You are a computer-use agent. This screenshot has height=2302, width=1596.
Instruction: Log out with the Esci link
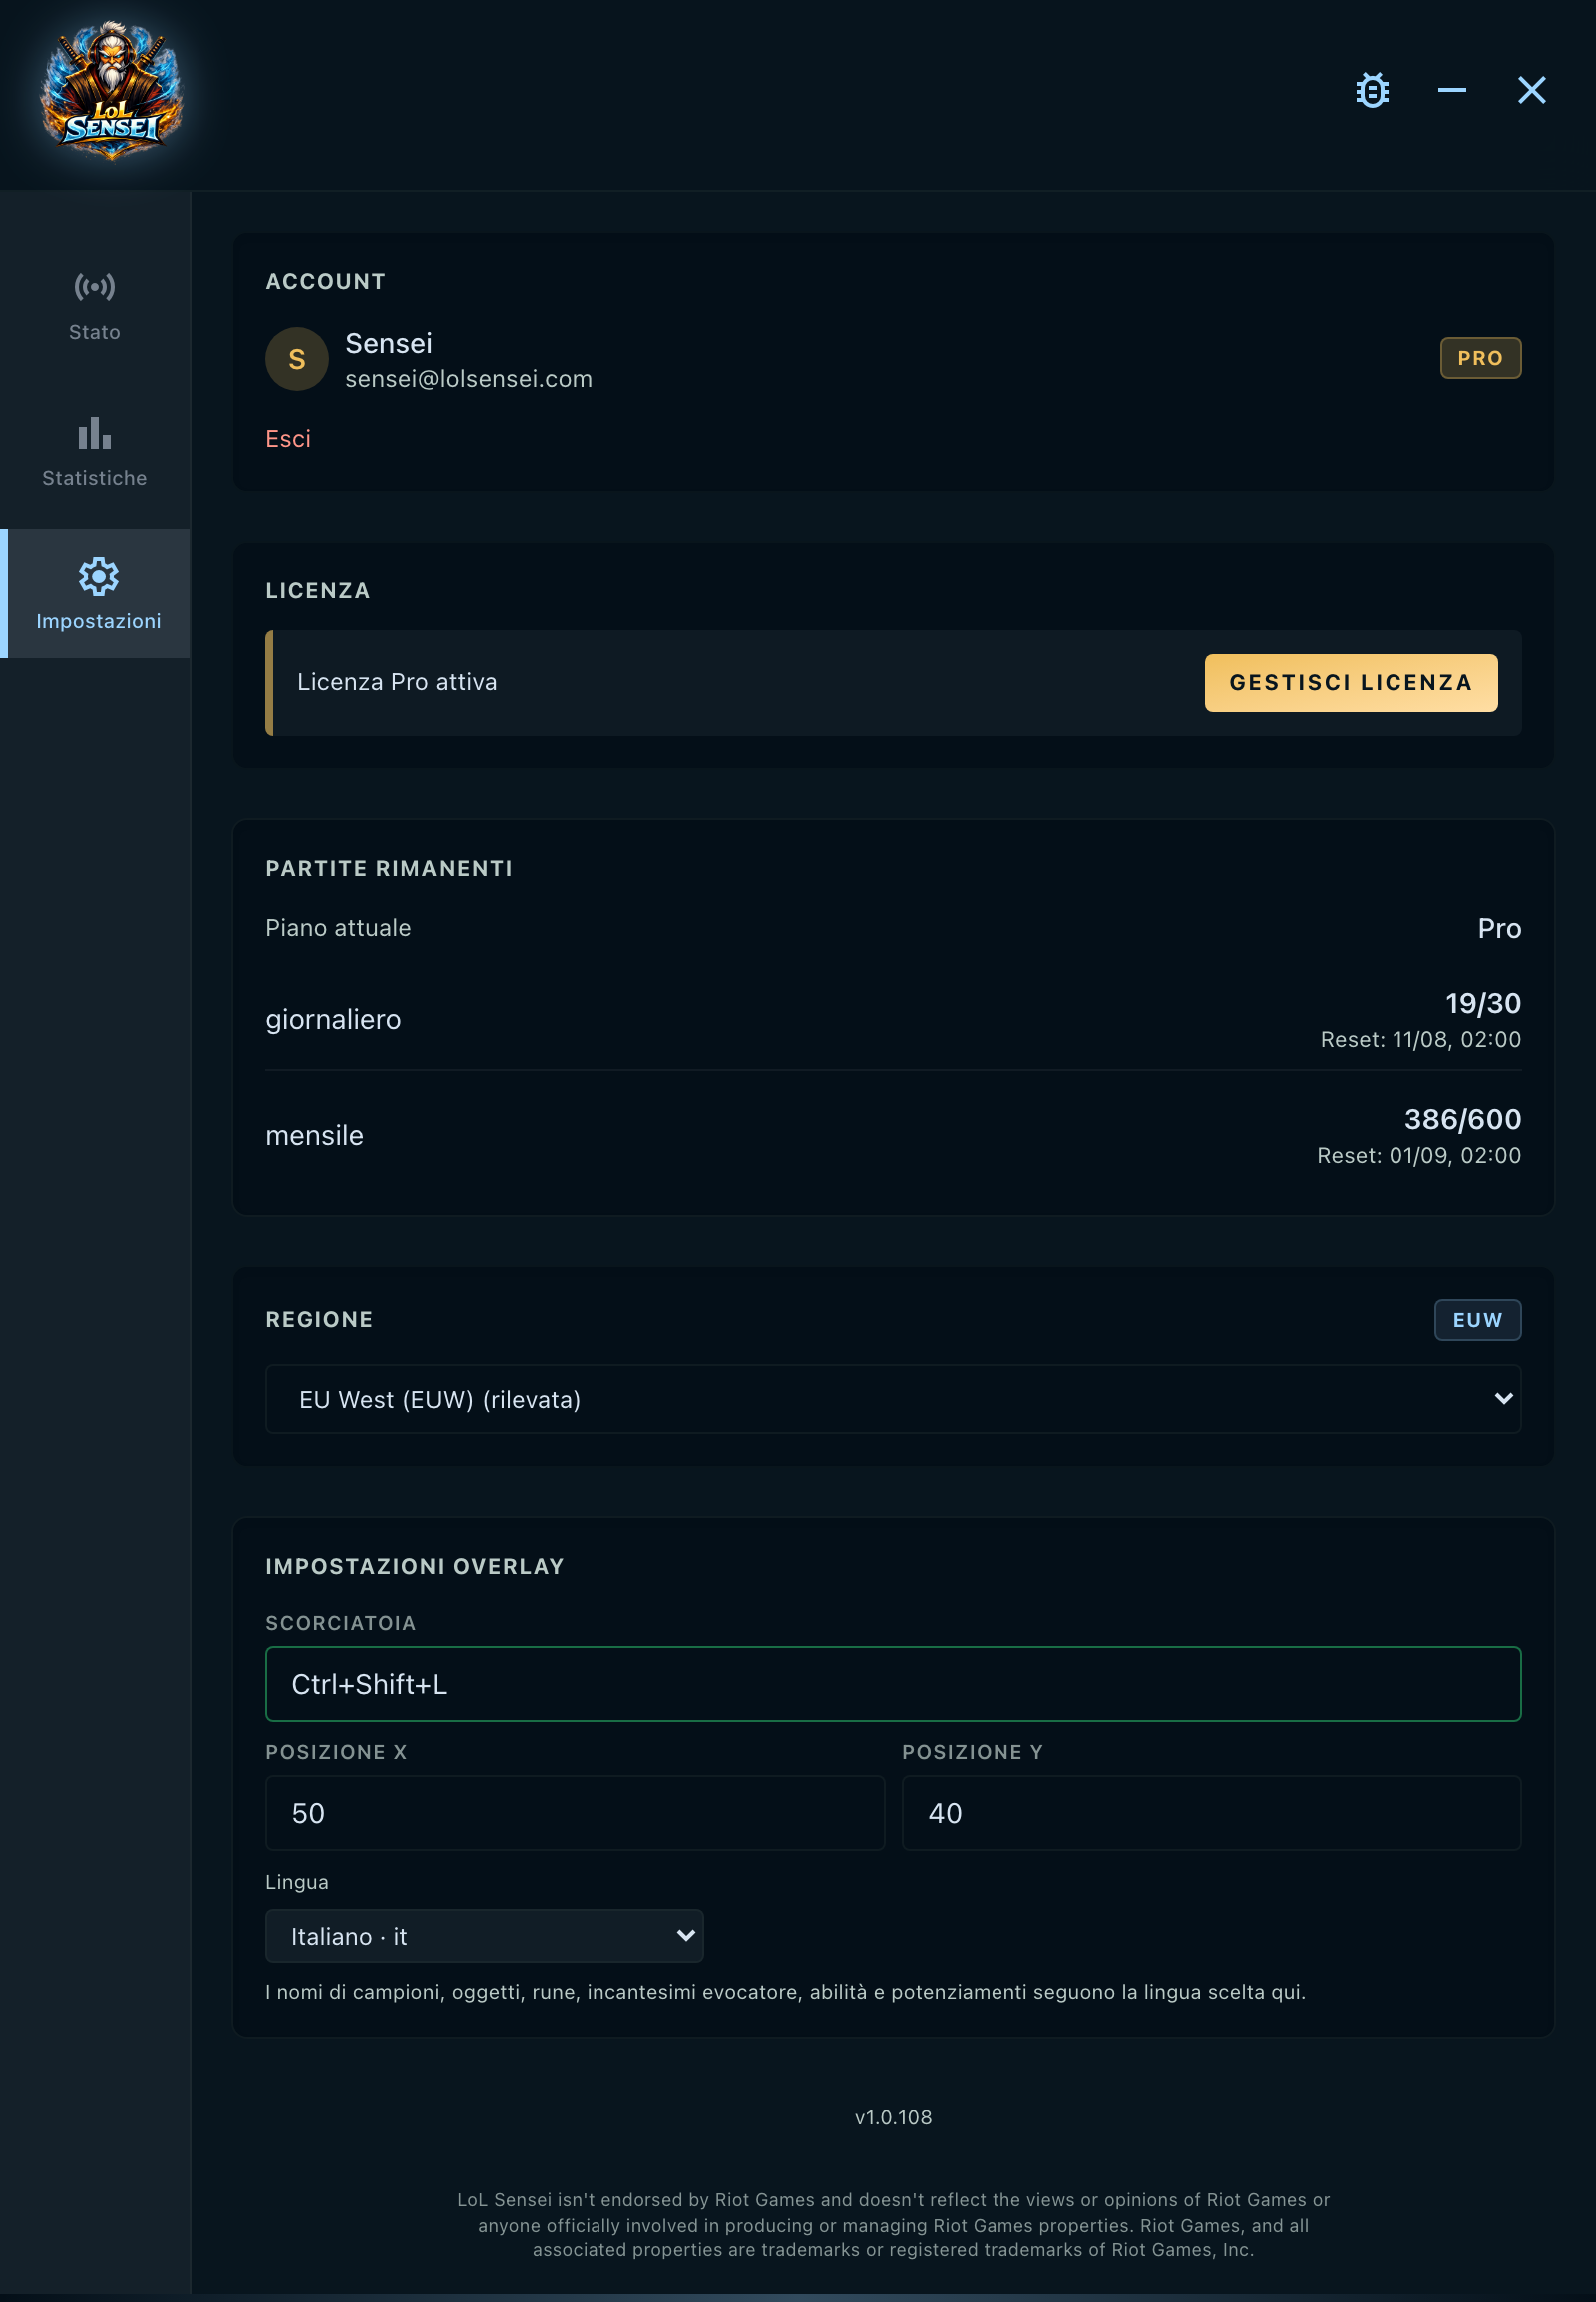288,439
